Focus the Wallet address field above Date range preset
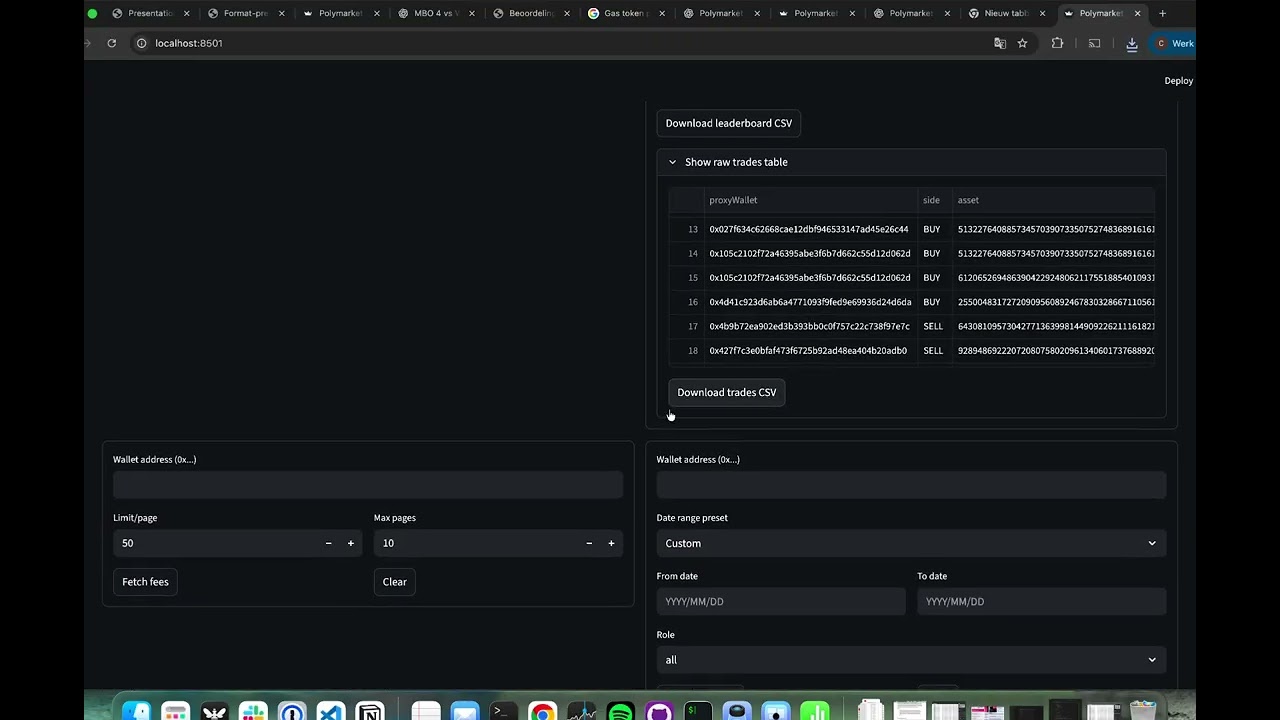 (911, 485)
